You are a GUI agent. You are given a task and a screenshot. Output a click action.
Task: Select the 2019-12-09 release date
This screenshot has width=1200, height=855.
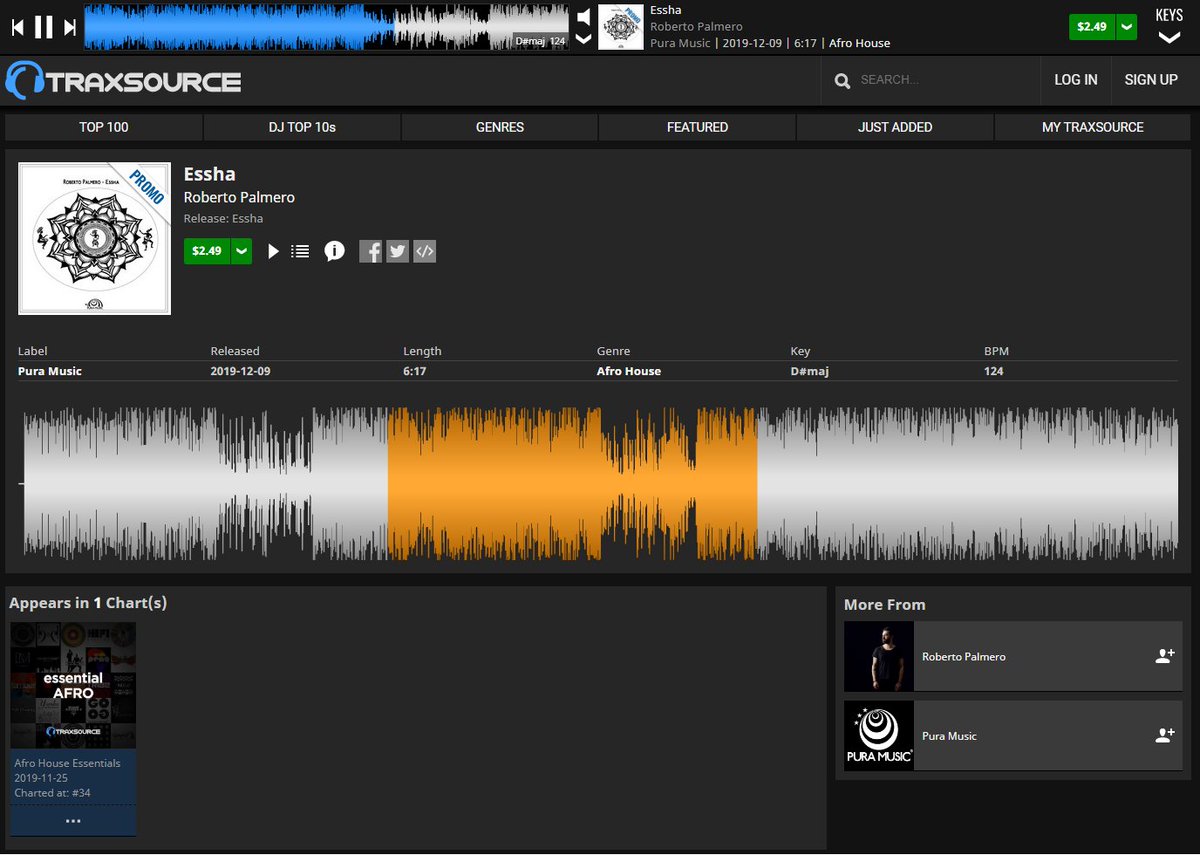coord(240,371)
